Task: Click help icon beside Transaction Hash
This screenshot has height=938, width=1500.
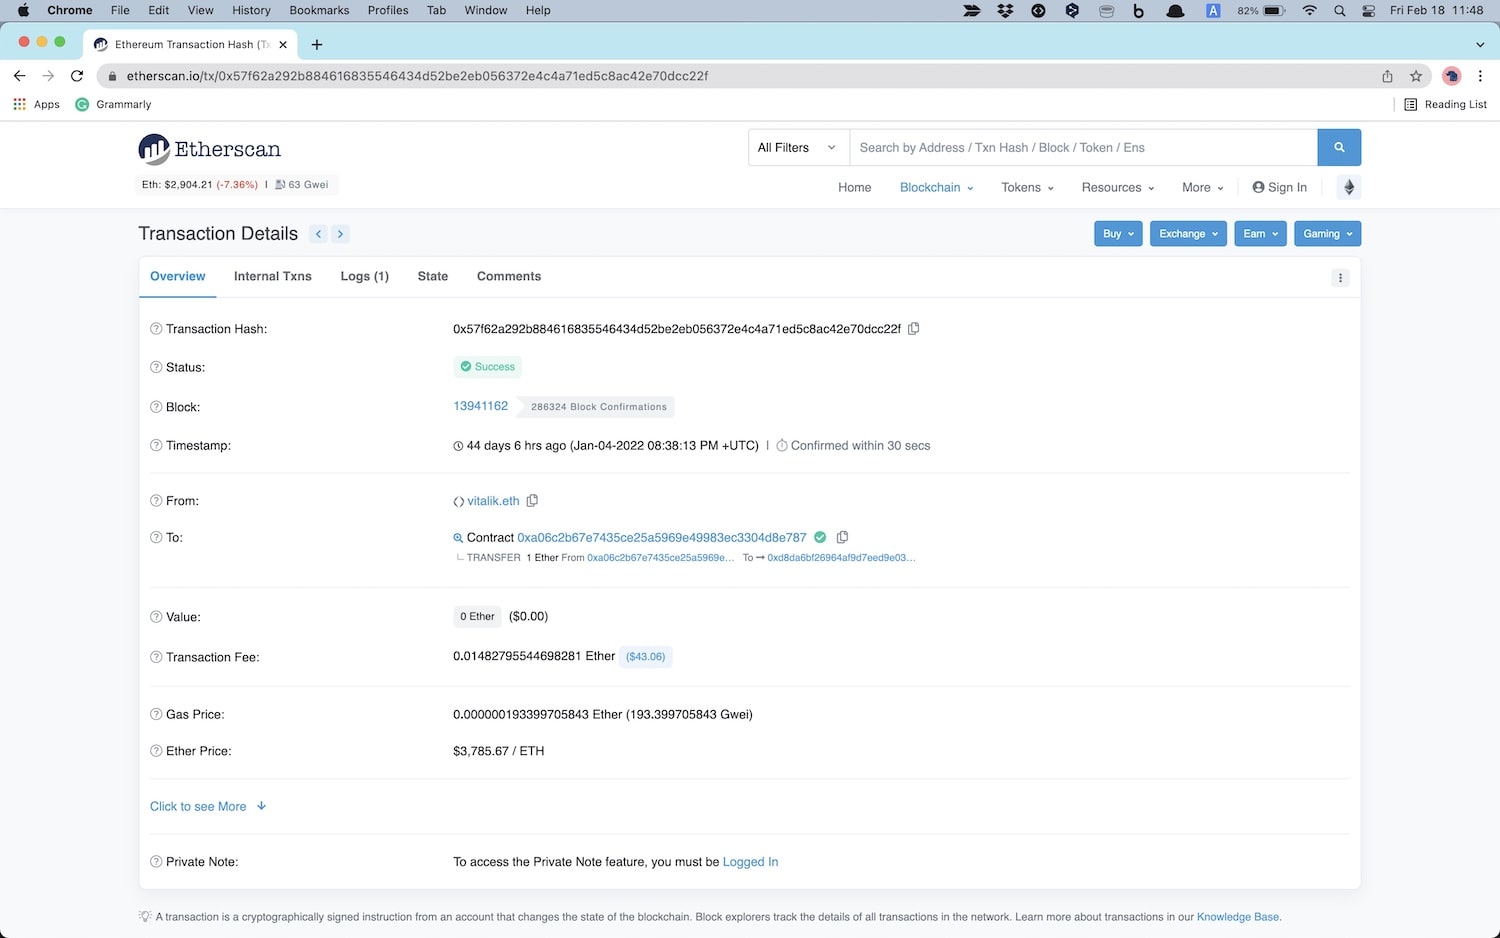Action: click(156, 329)
